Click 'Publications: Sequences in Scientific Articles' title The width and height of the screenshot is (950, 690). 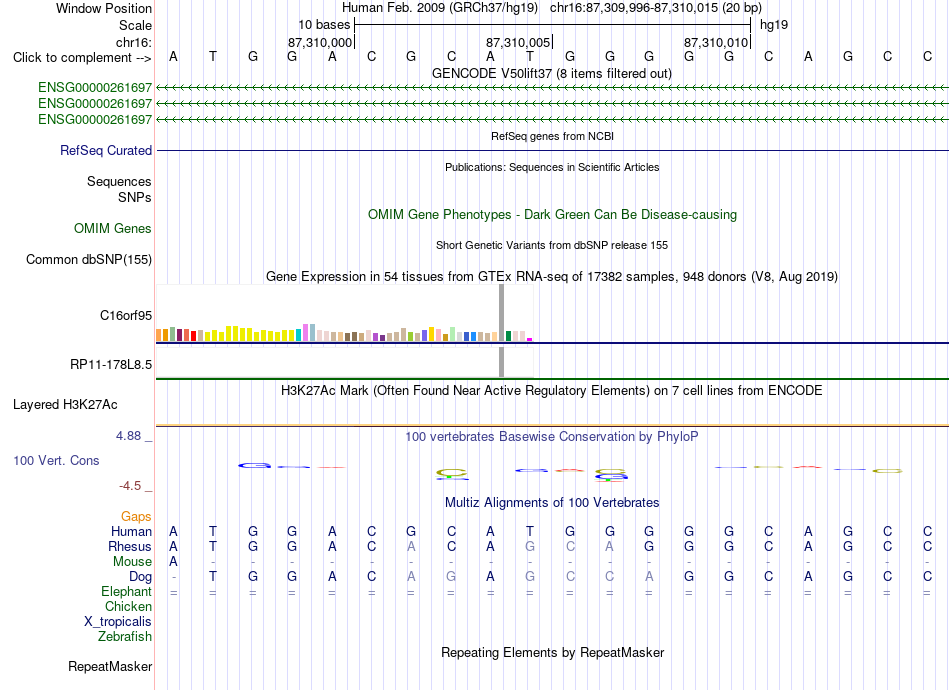[552, 167]
